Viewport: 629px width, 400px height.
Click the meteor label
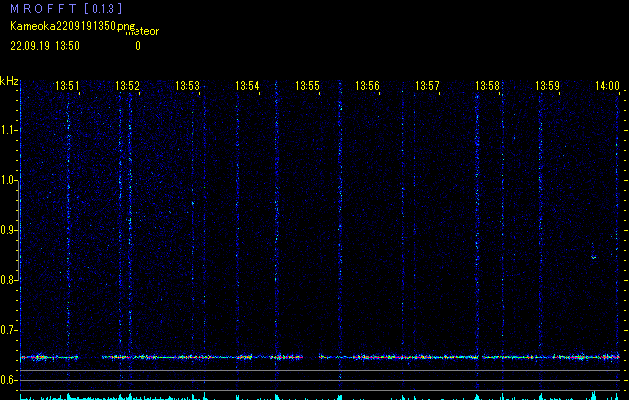tap(142, 31)
